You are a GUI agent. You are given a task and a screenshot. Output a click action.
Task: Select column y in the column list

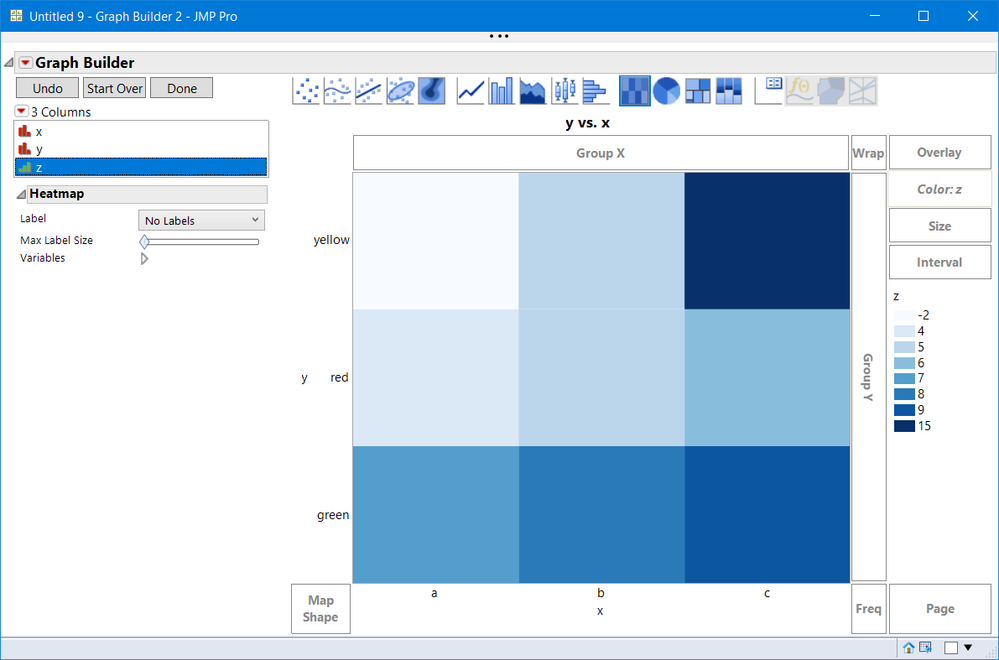coord(141,149)
